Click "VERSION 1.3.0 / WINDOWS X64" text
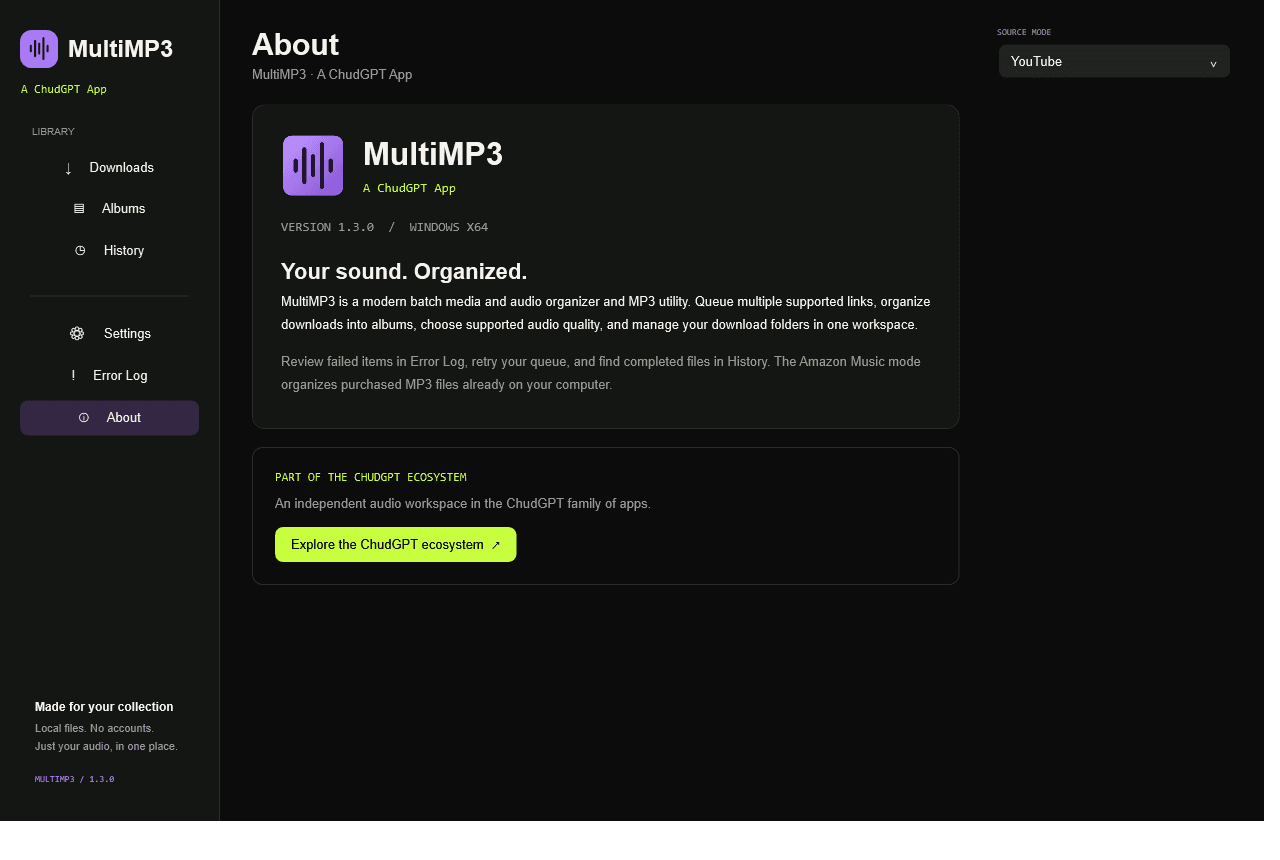Viewport: 1280px width, 860px height. pyautogui.click(x=385, y=228)
